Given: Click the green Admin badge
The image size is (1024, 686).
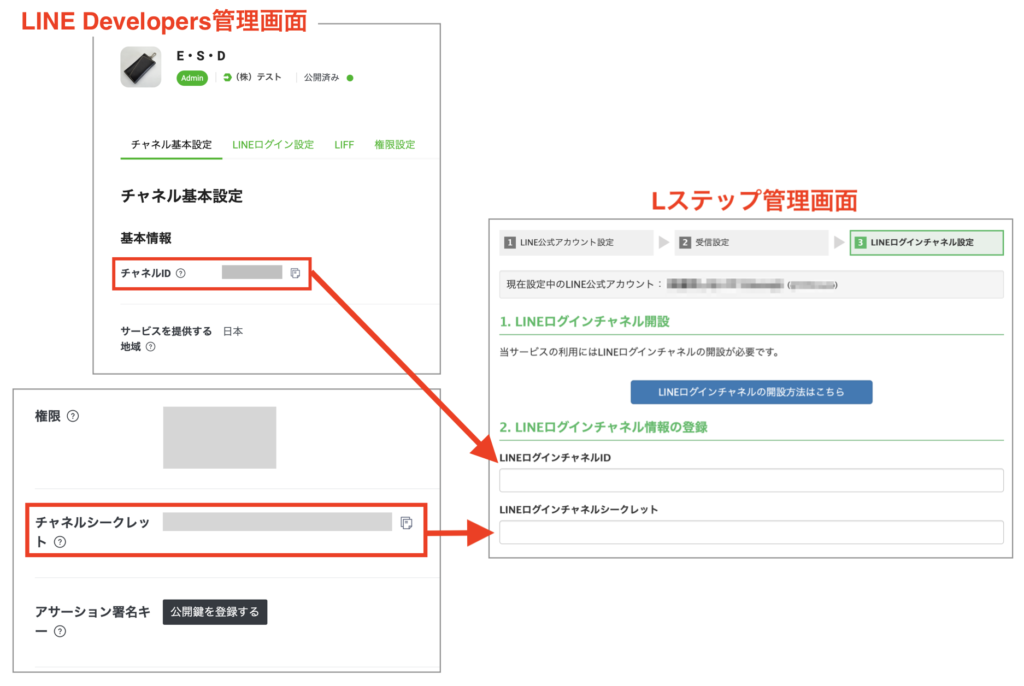Looking at the screenshot, I should pos(192,78).
